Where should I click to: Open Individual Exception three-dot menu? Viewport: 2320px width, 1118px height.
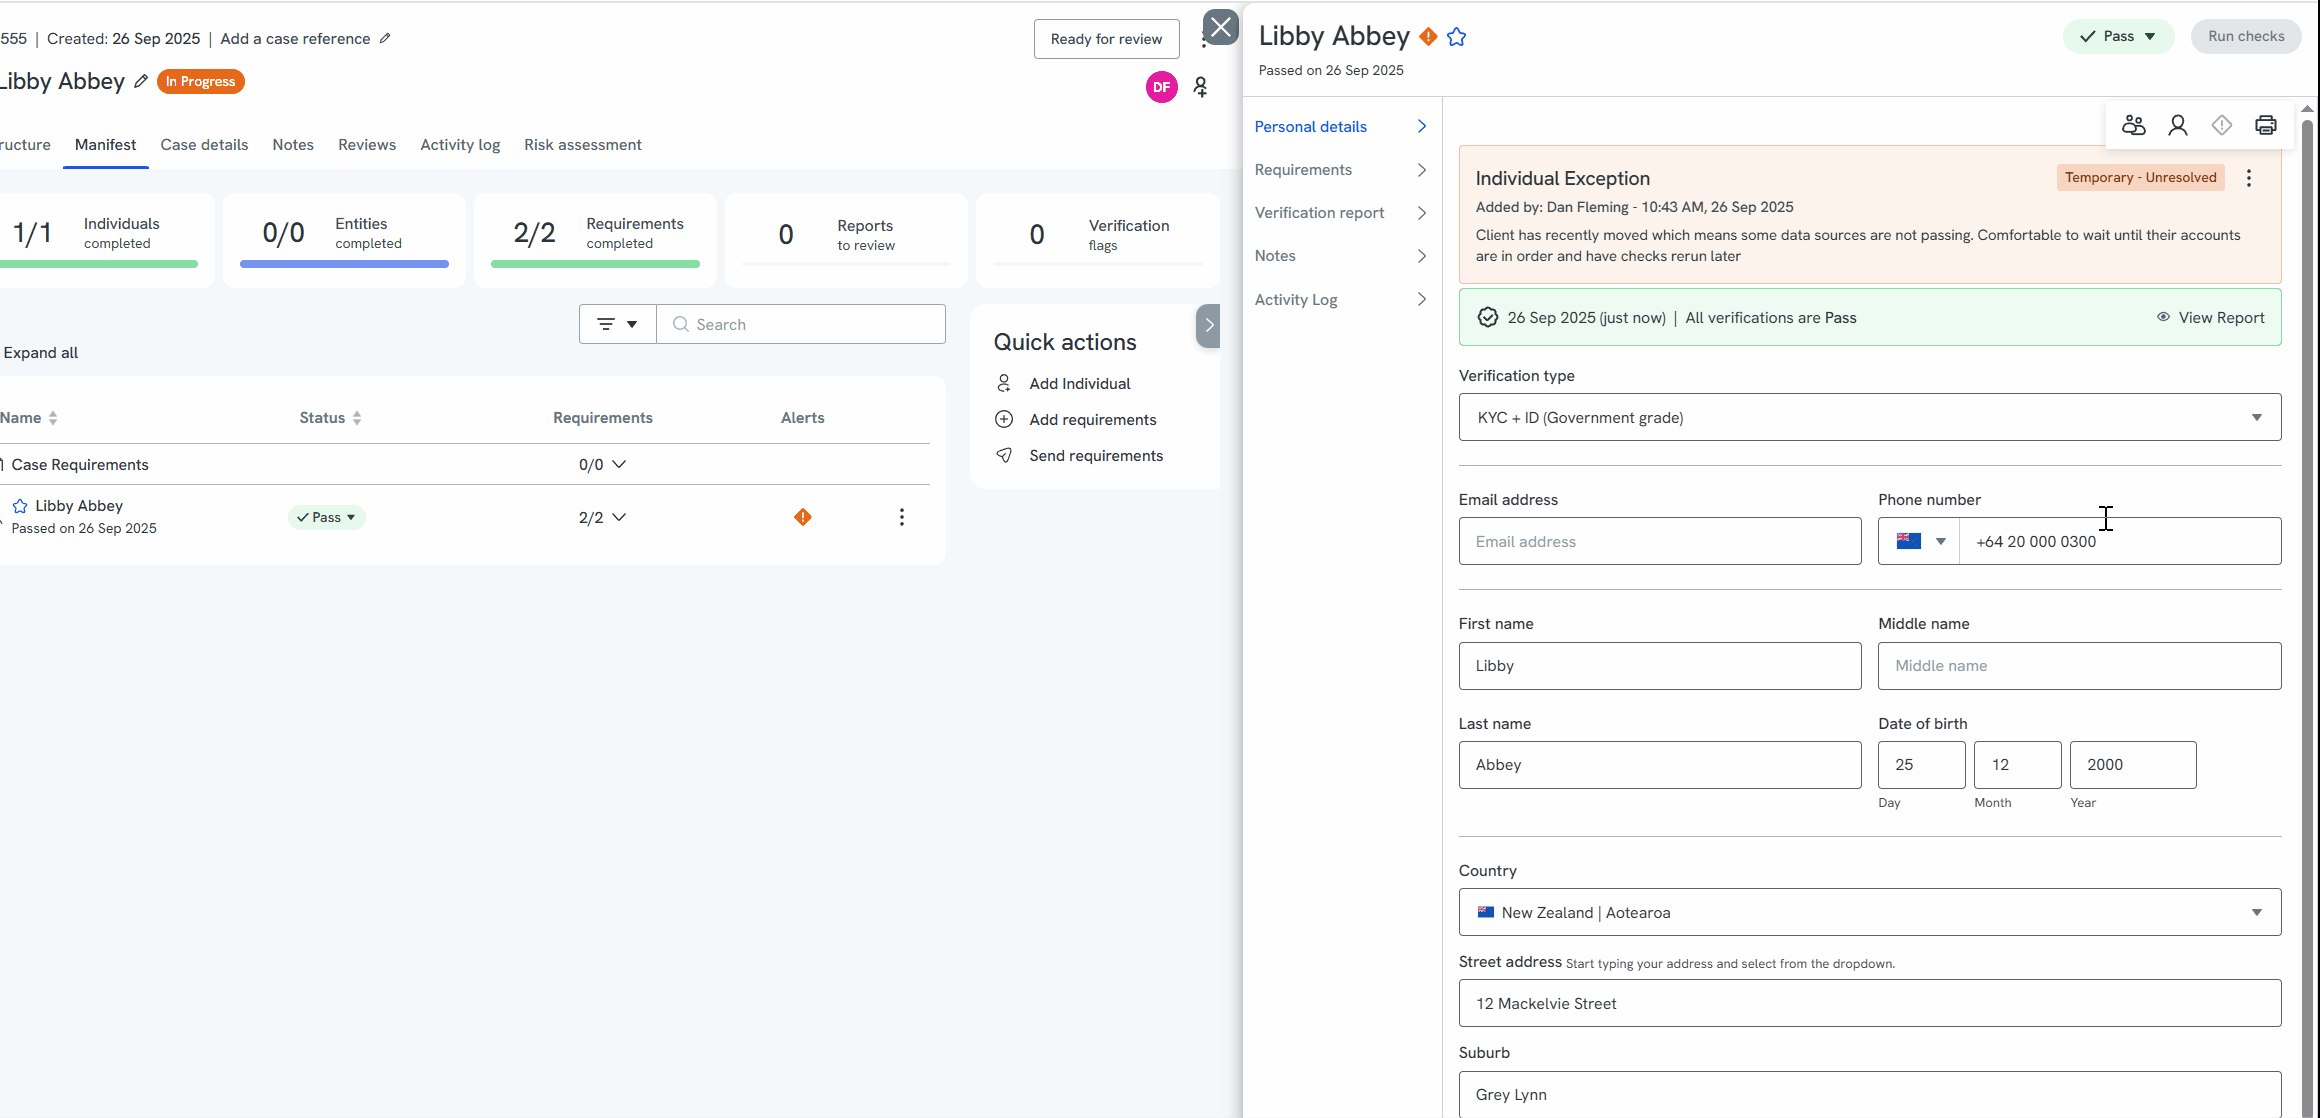[x=2249, y=178]
